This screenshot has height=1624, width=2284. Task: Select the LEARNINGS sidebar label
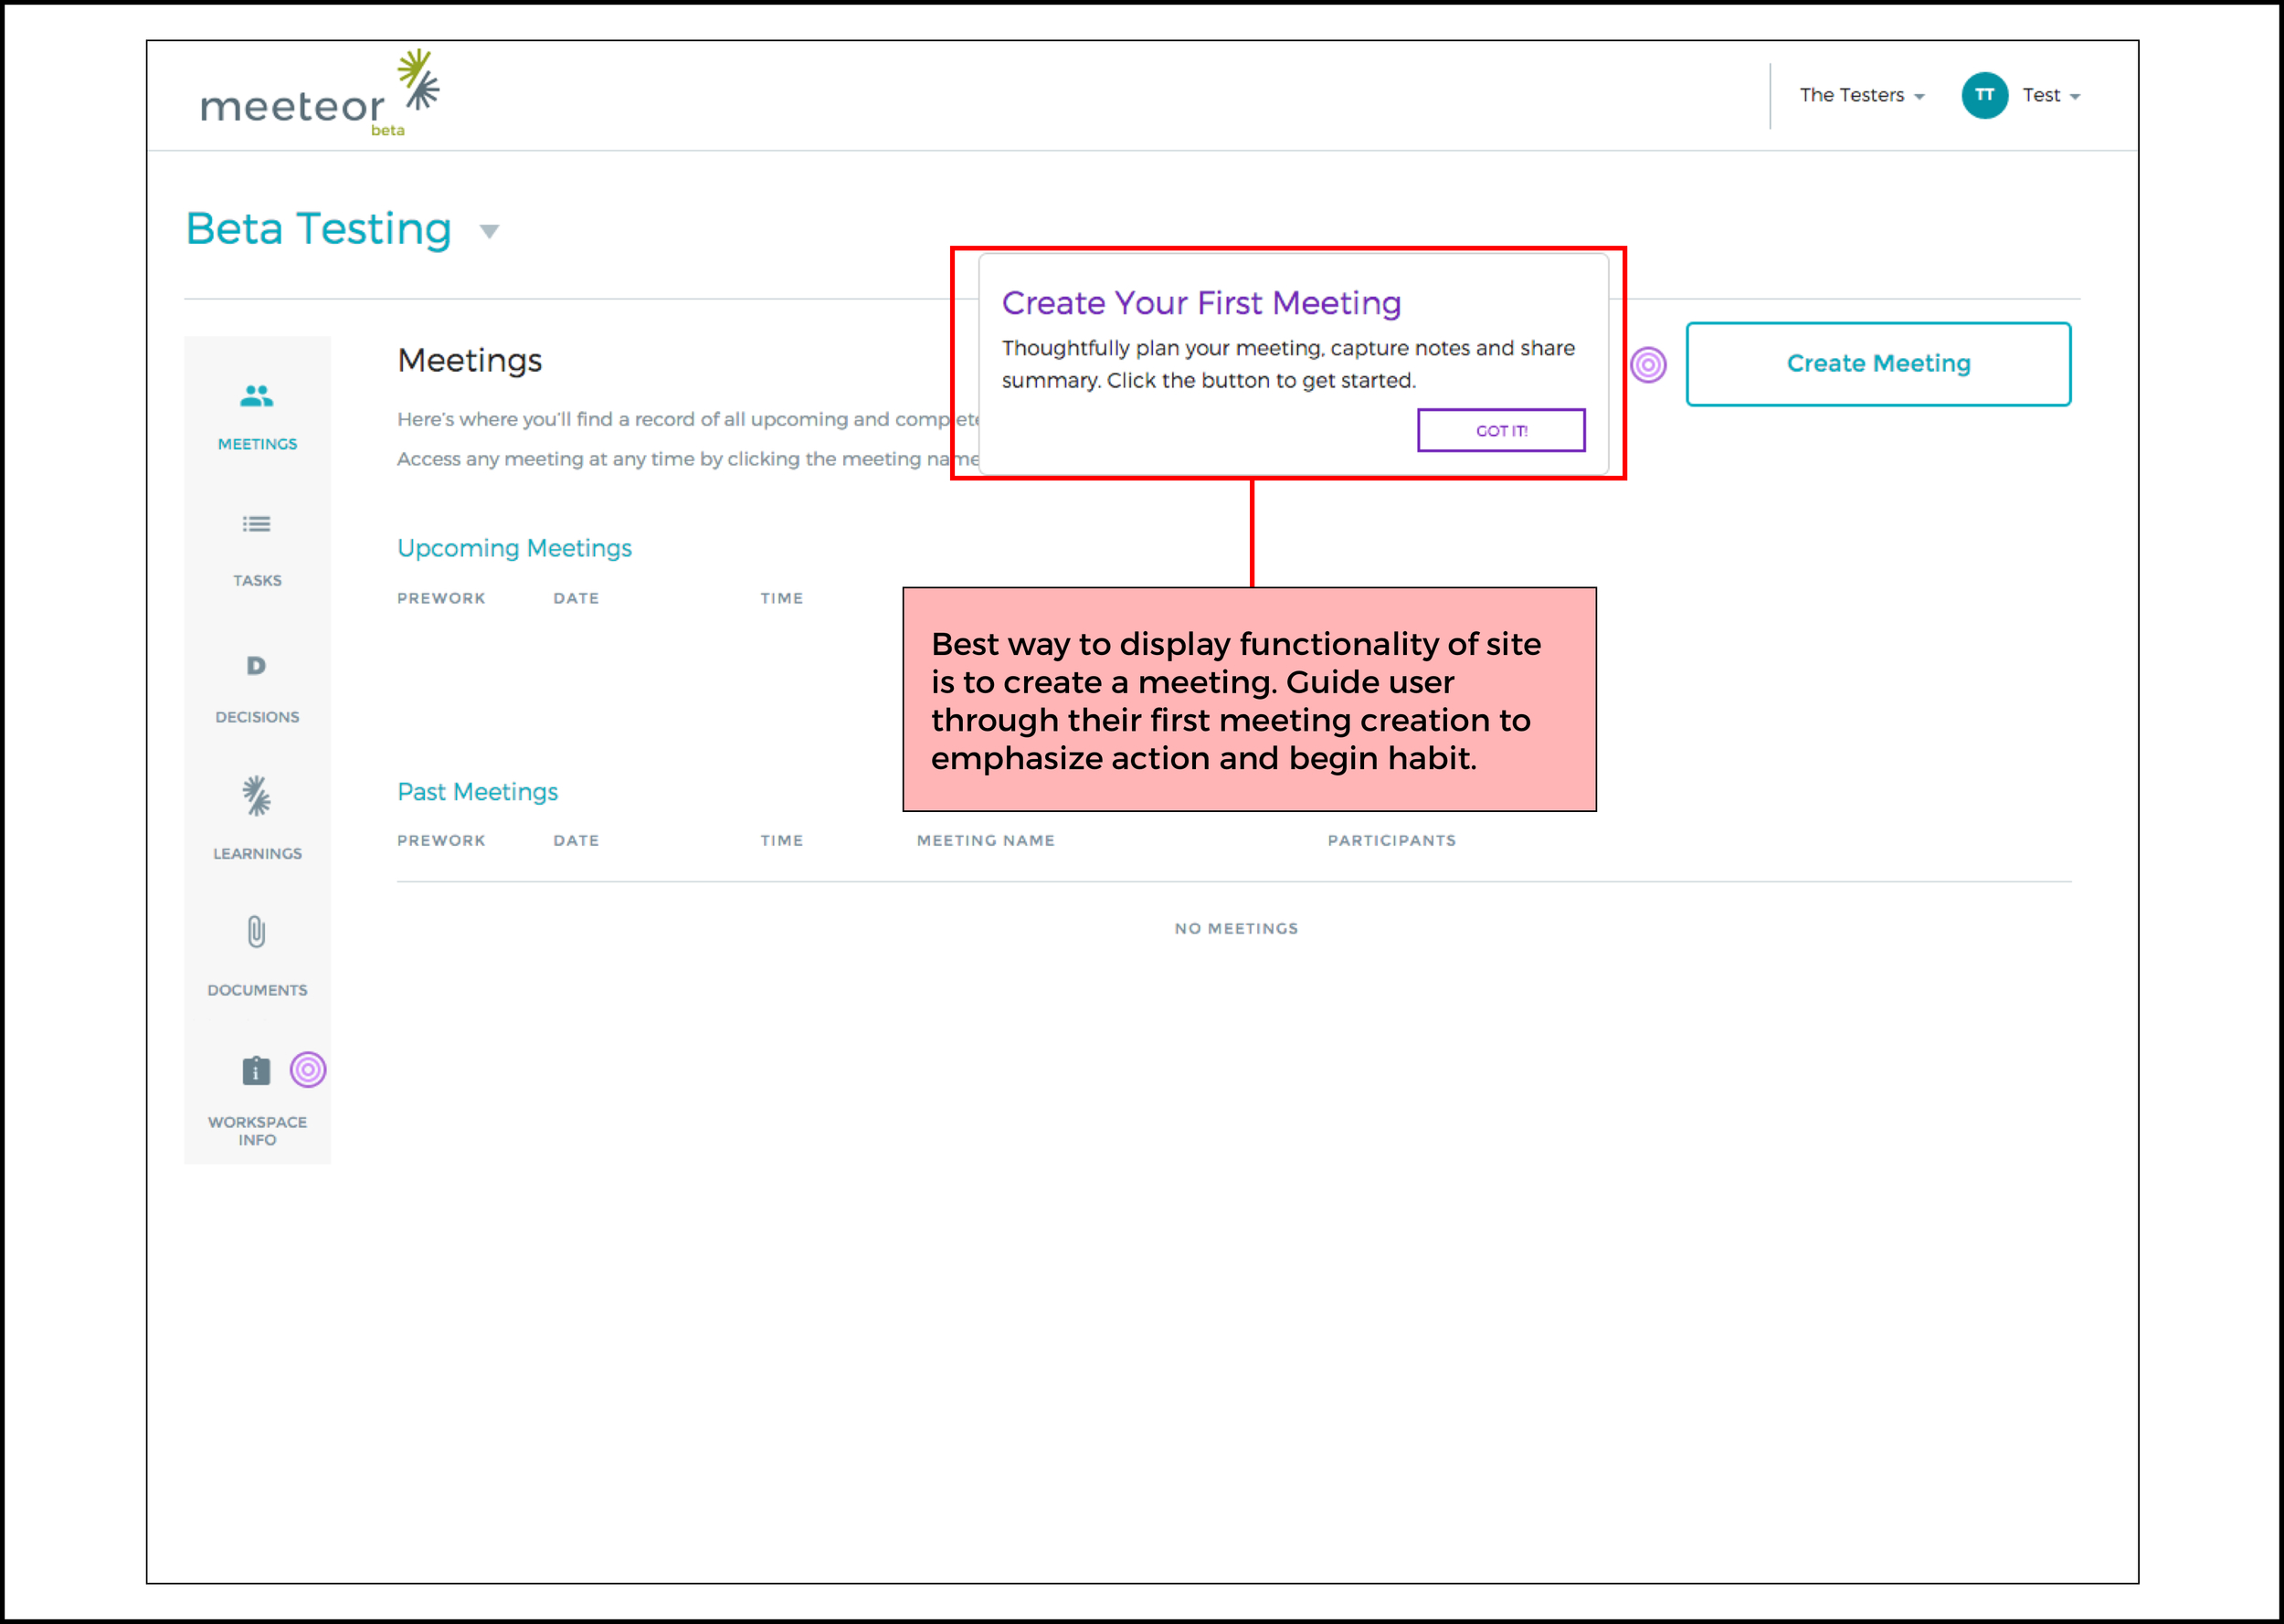click(257, 854)
